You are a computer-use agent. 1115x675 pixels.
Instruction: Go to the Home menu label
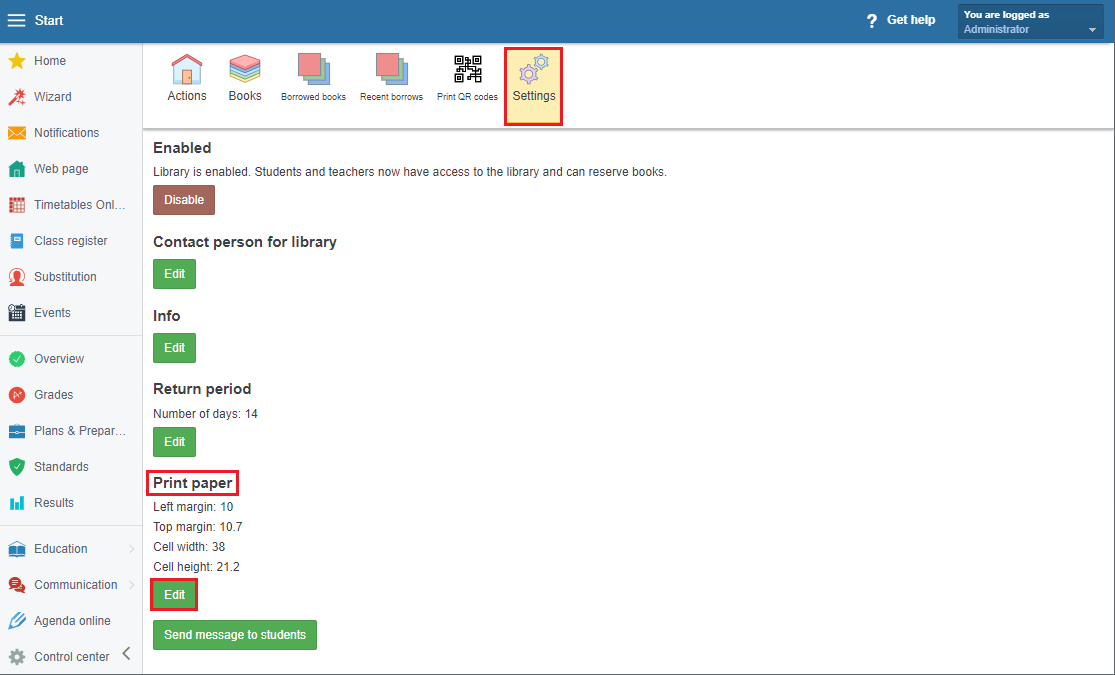pyautogui.click(x=50, y=61)
